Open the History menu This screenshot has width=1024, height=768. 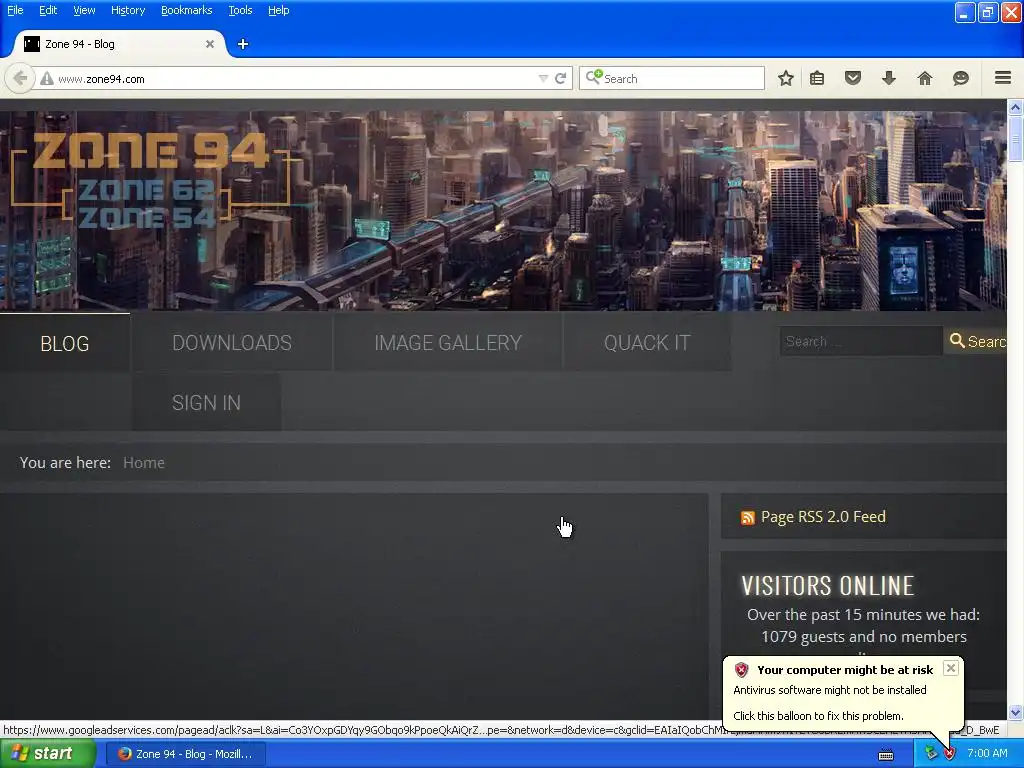coord(127,10)
